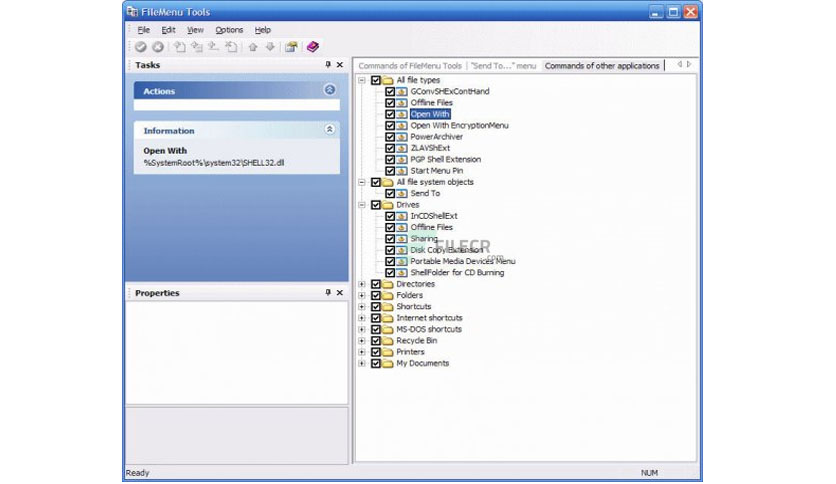Click the ZLAVShExt shell extension icon

click(402, 148)
